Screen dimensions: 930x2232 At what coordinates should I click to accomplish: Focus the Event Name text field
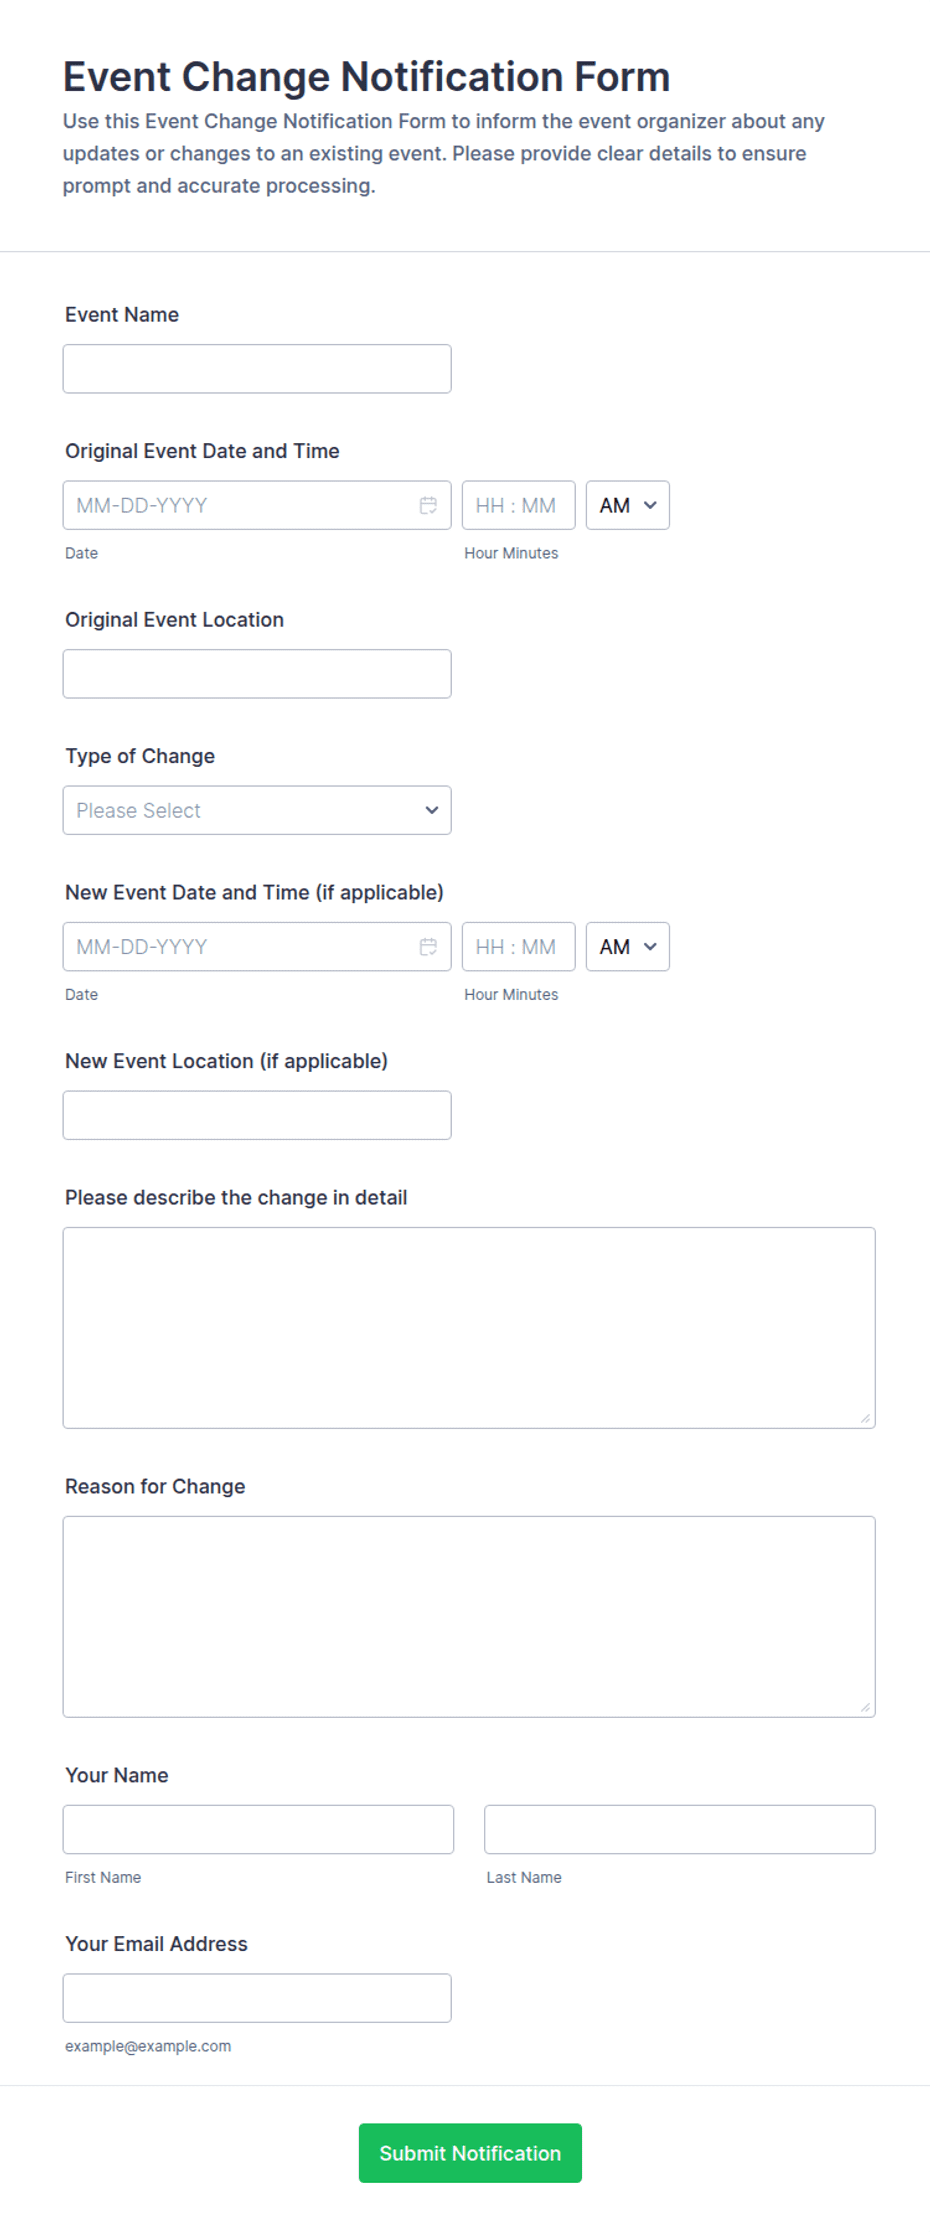[x=257, y=369]
